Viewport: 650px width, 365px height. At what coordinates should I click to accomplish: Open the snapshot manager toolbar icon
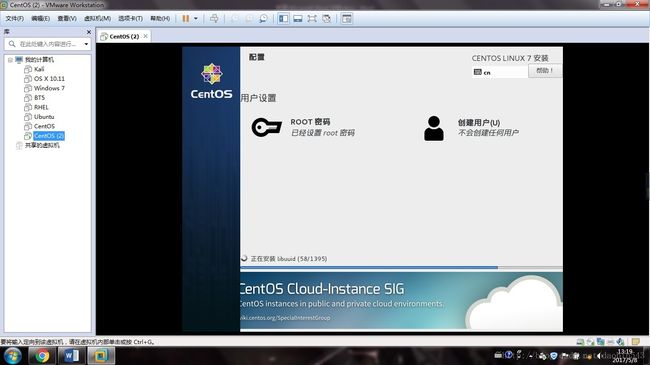click(263, 19)
